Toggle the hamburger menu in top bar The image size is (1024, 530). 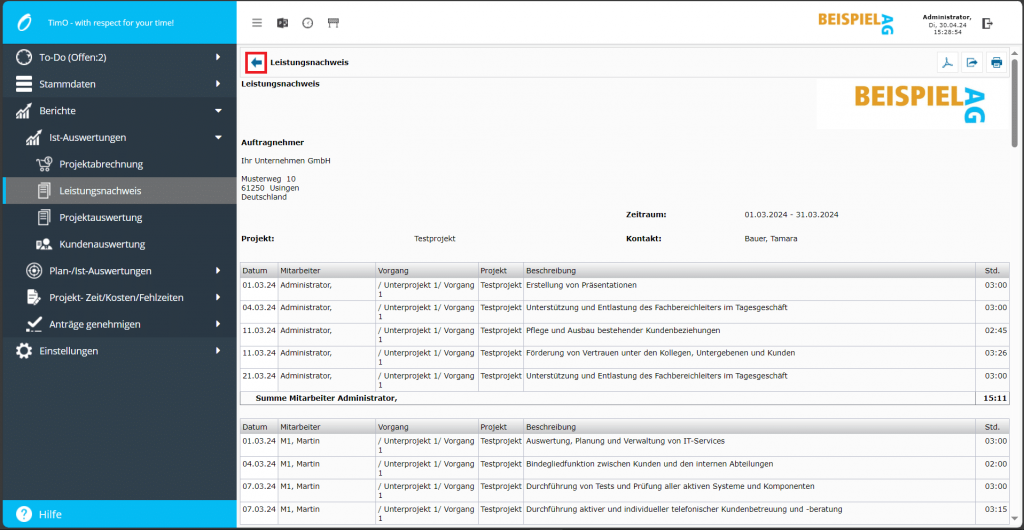pyautogui.click(x=257, y=22)
